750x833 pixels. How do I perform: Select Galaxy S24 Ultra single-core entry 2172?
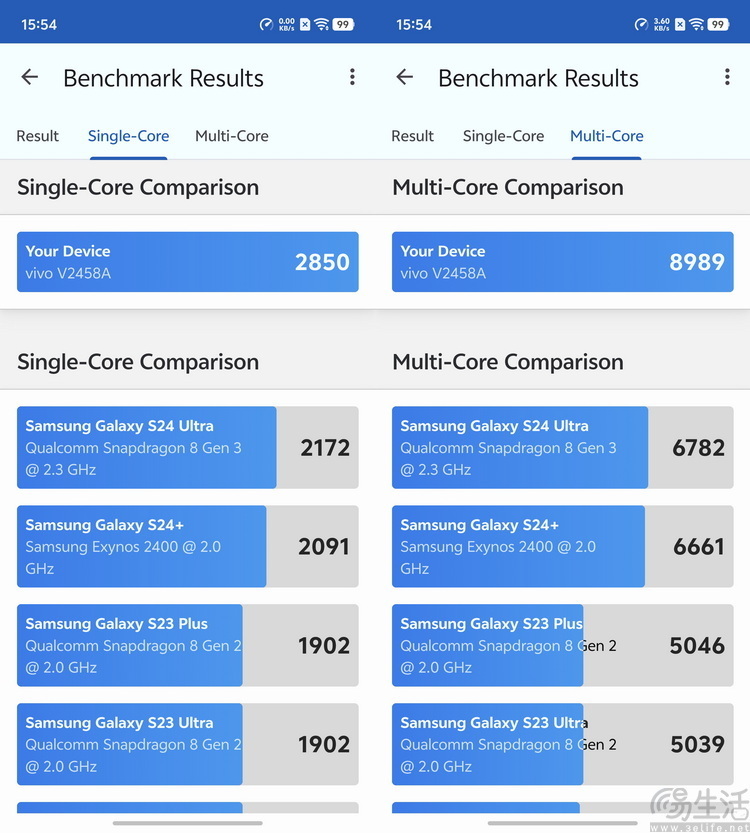(x=188, y=447)
